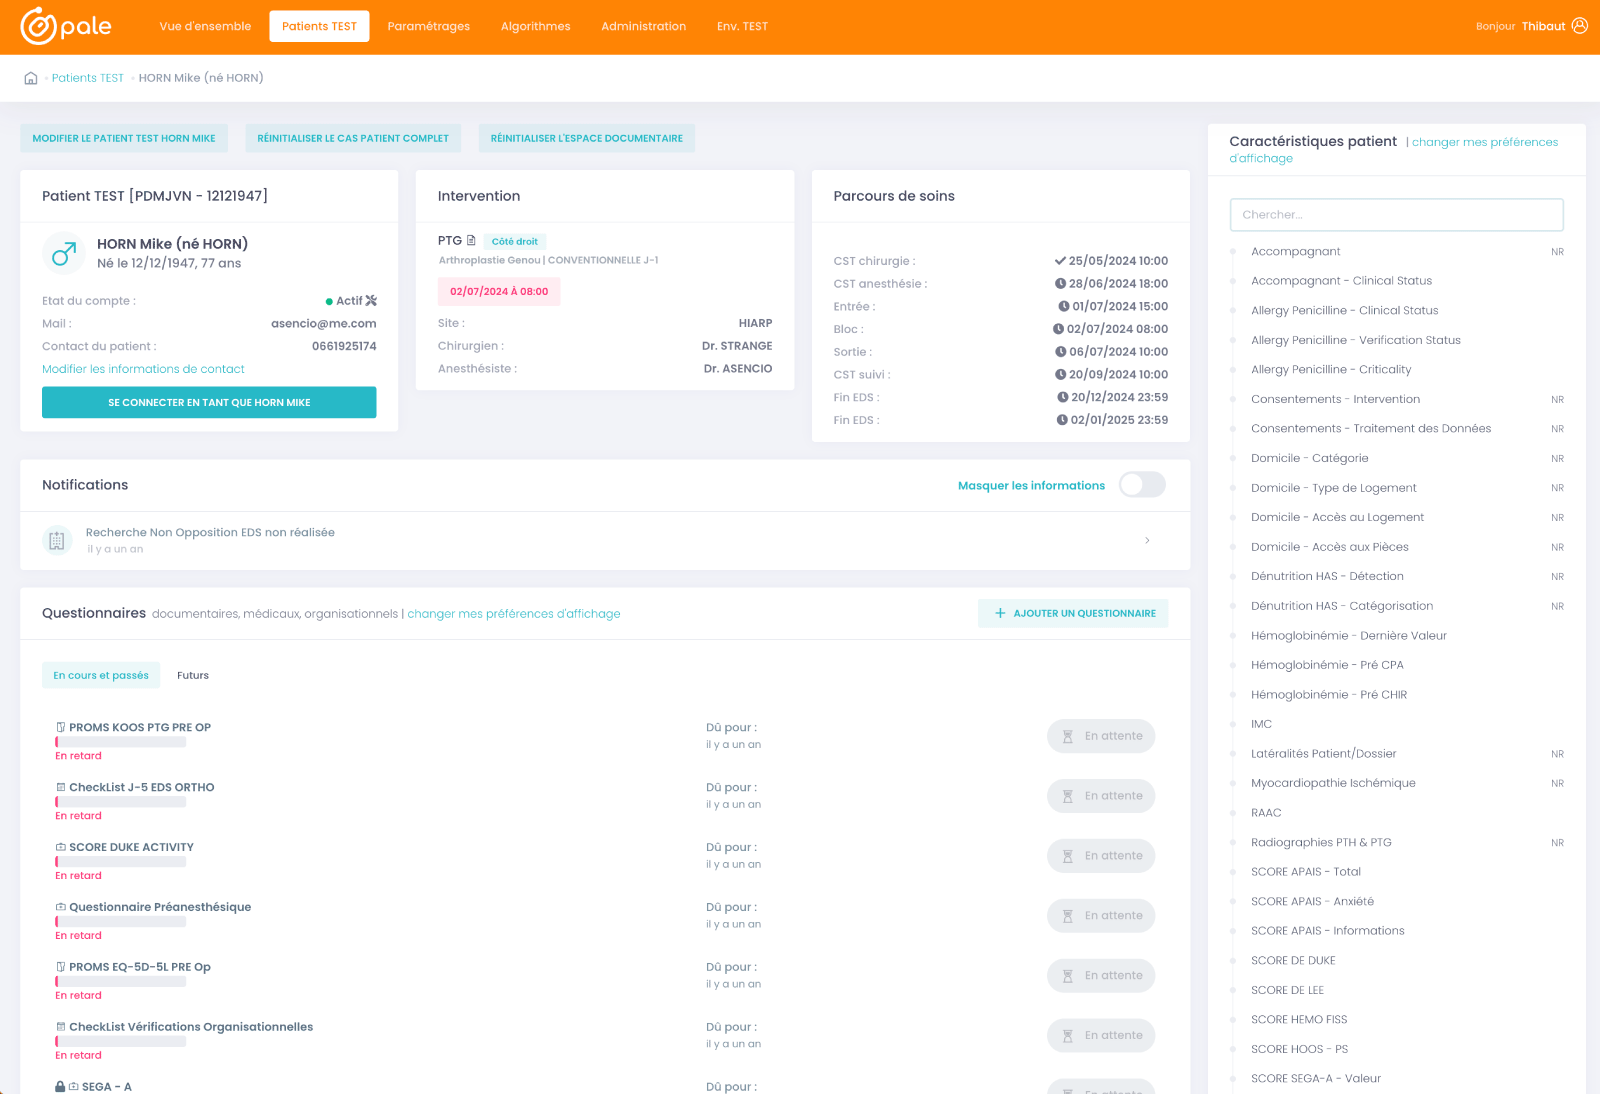Open Vue d'ensemble in the top menu
1600x1094 pixels.
[205, 26]
